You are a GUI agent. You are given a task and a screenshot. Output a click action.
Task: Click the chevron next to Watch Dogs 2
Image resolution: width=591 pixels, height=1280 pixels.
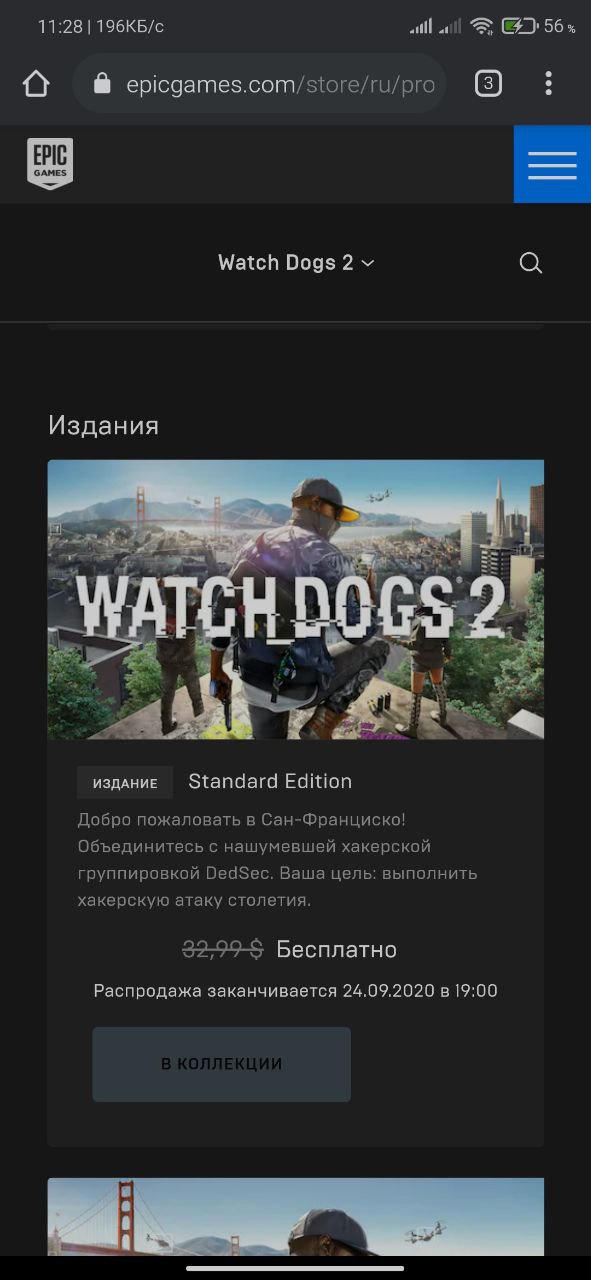pyautogui.click(x=367, y=263)
